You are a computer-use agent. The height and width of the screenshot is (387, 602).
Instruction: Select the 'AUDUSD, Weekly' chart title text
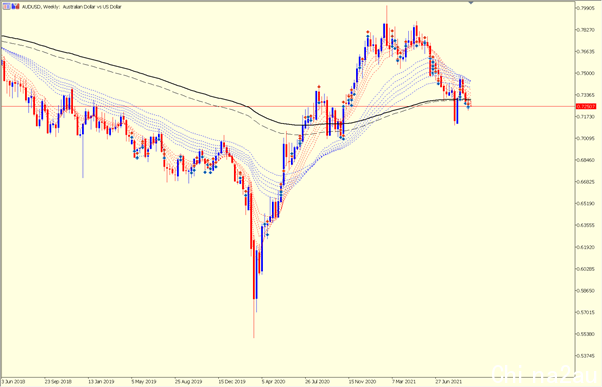point(41,7)
